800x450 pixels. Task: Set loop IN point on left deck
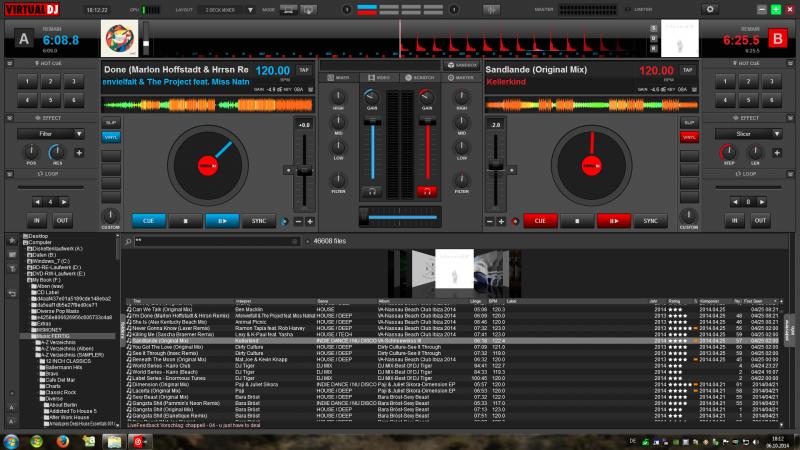coord(36,219)
